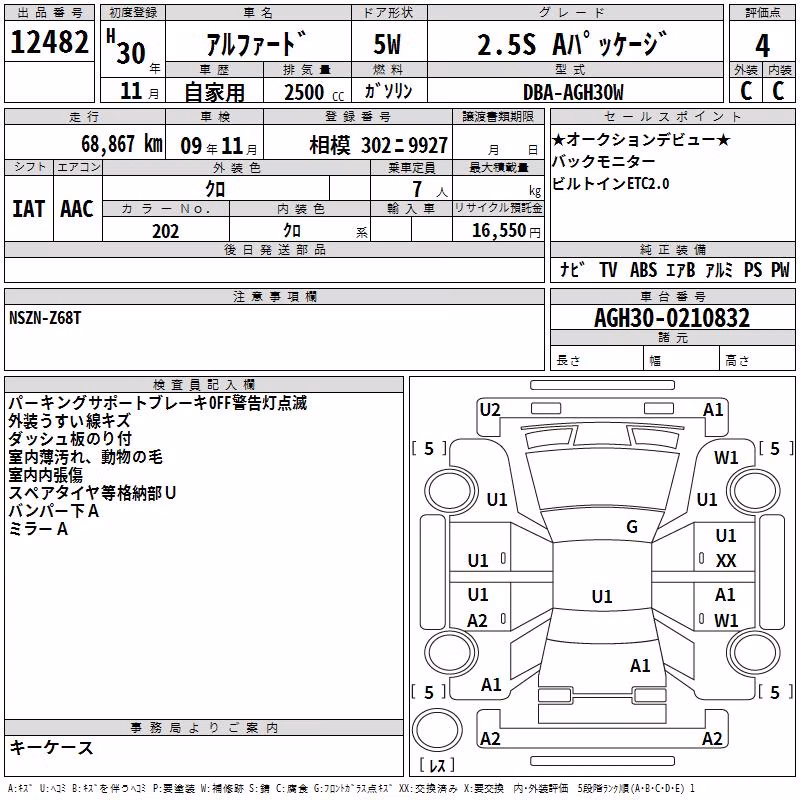Click the note バンパー下A
This screenshot has width=800, height=800.
[x=54, y=511]
